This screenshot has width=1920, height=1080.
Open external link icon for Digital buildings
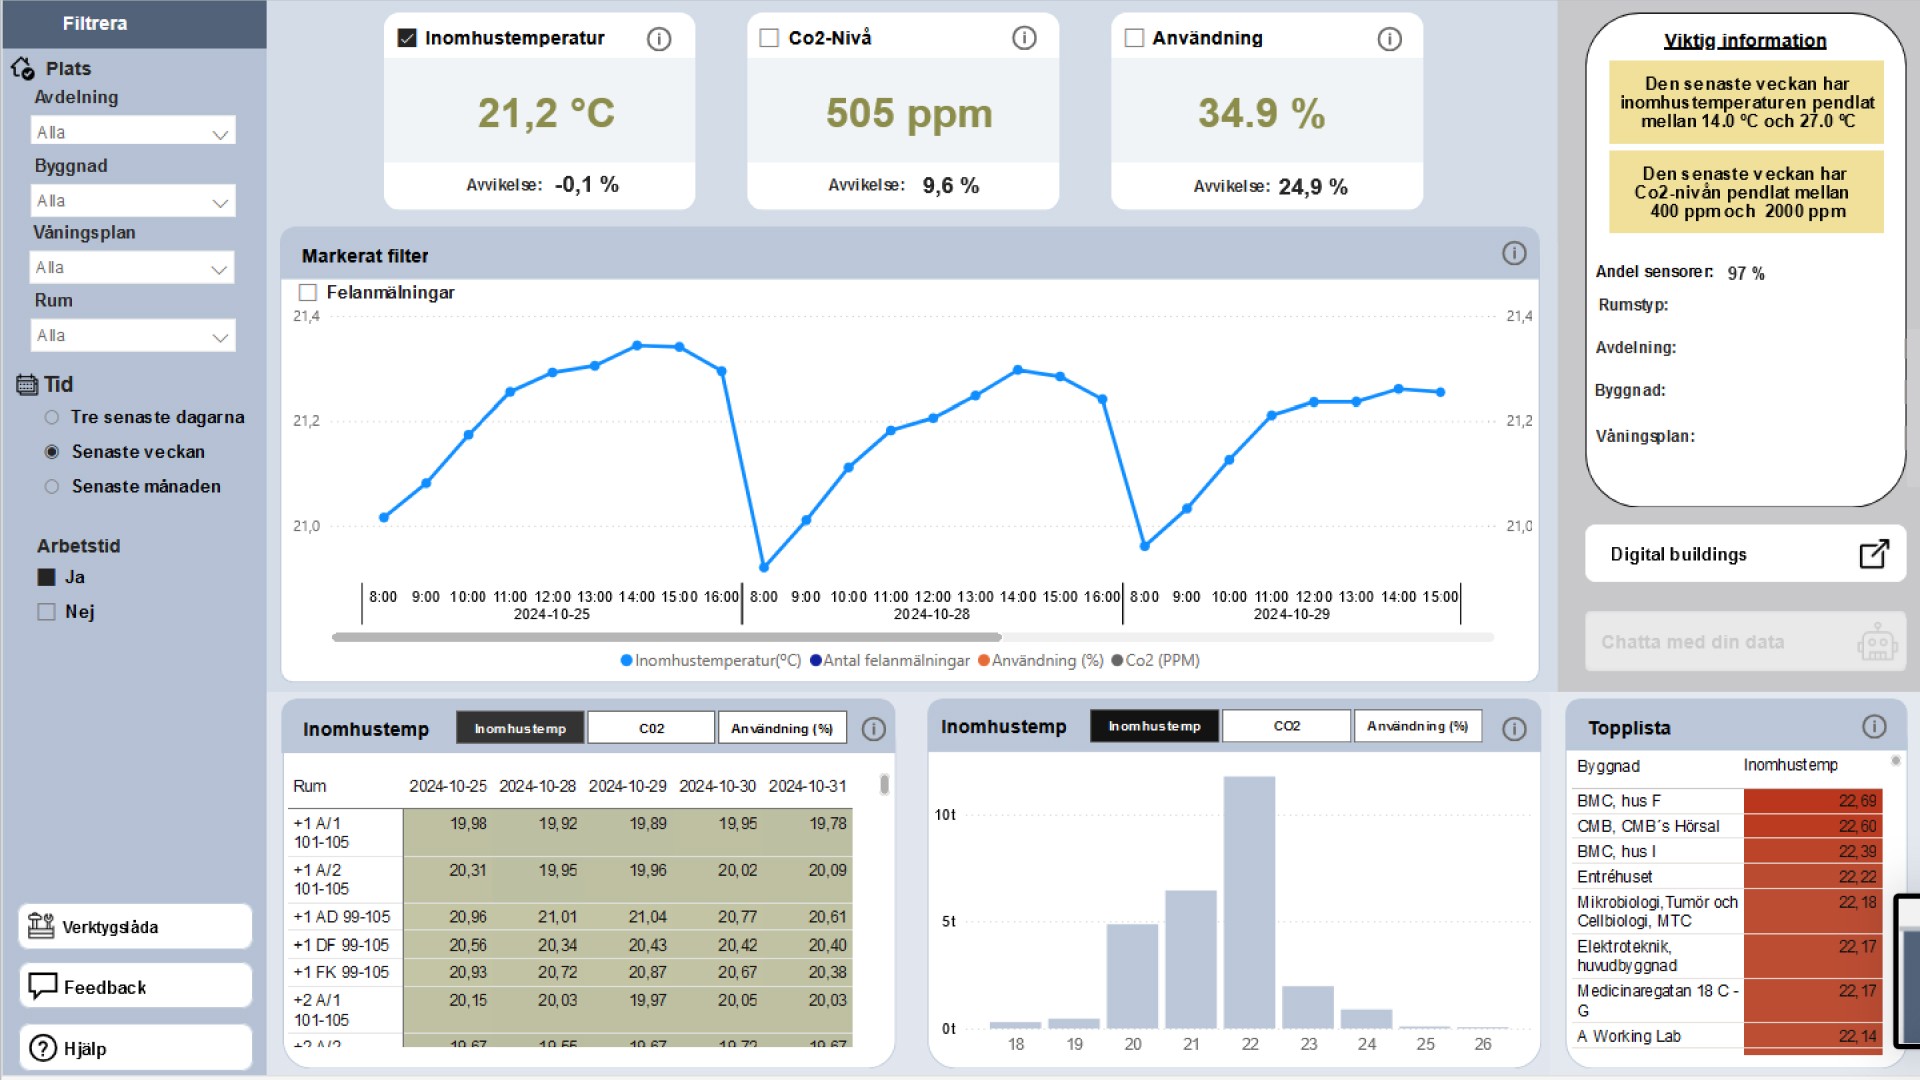[1873, 554]
